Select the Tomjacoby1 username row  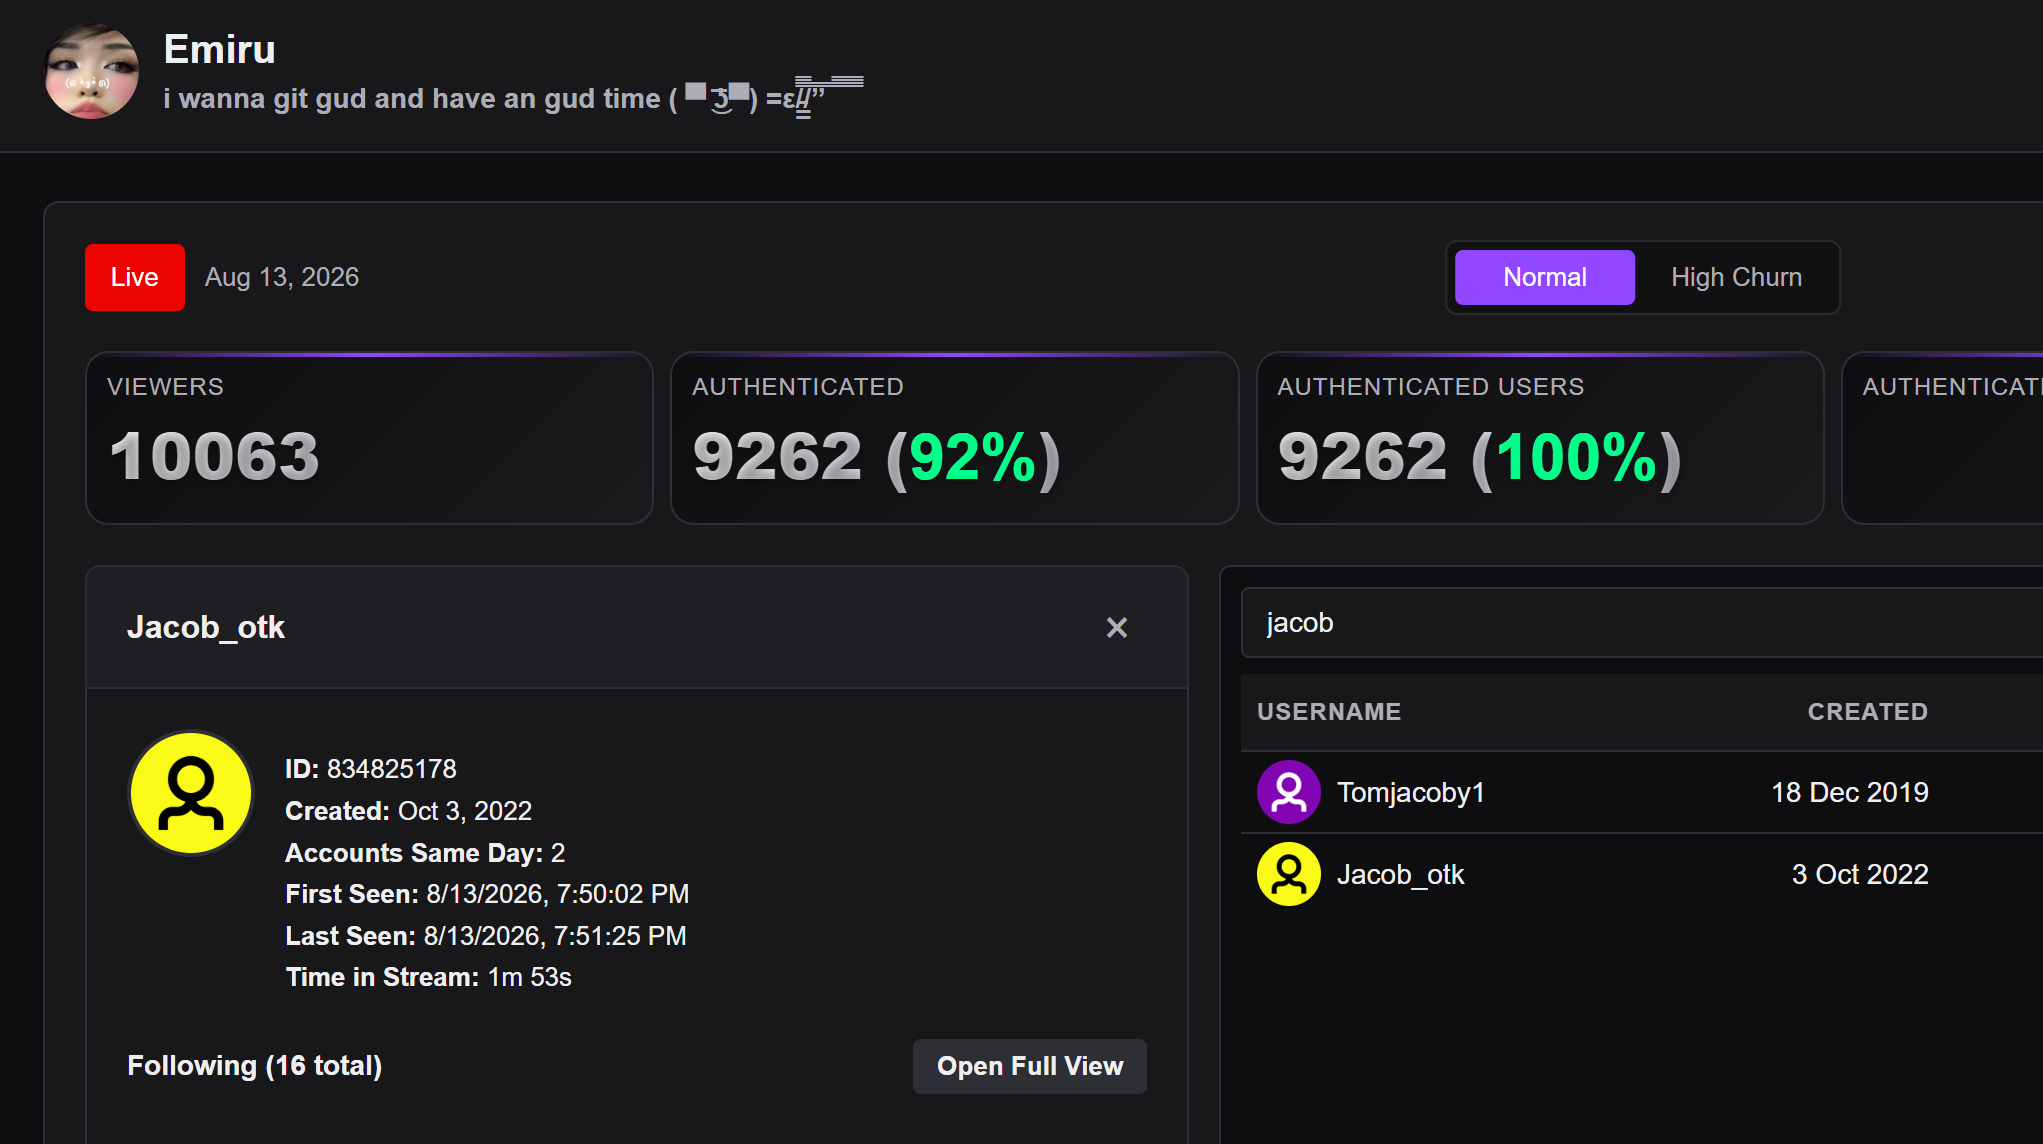coord(1641,792)
